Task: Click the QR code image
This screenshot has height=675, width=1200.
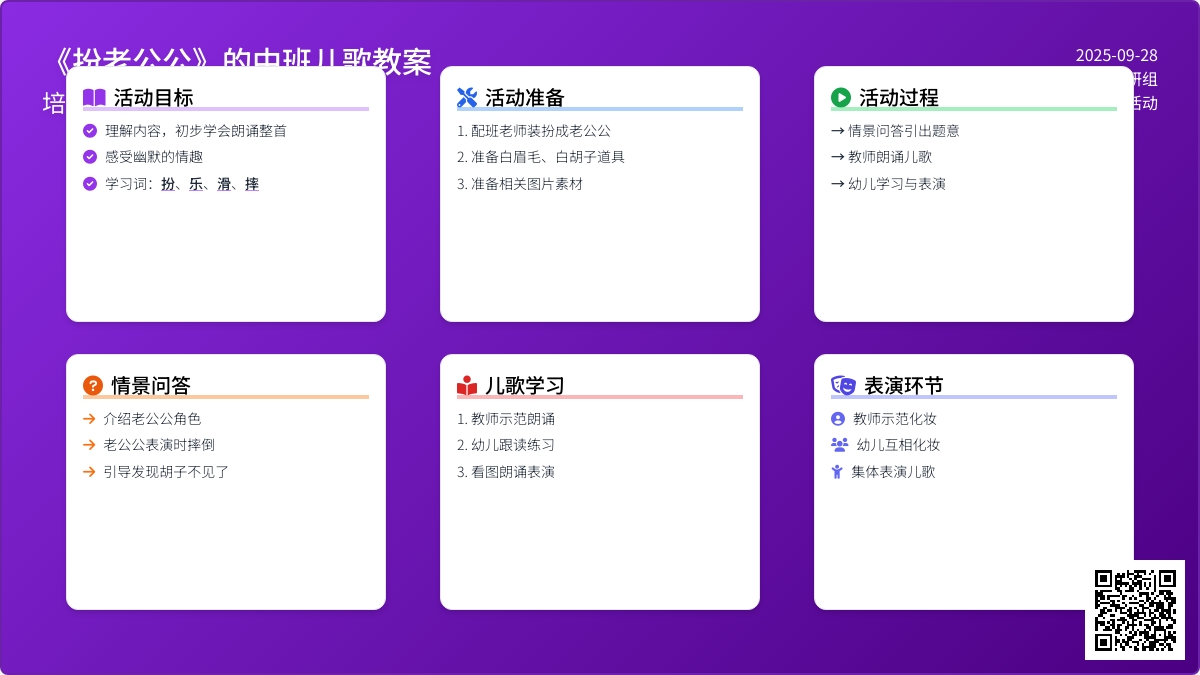Action: coord(1135,610)
